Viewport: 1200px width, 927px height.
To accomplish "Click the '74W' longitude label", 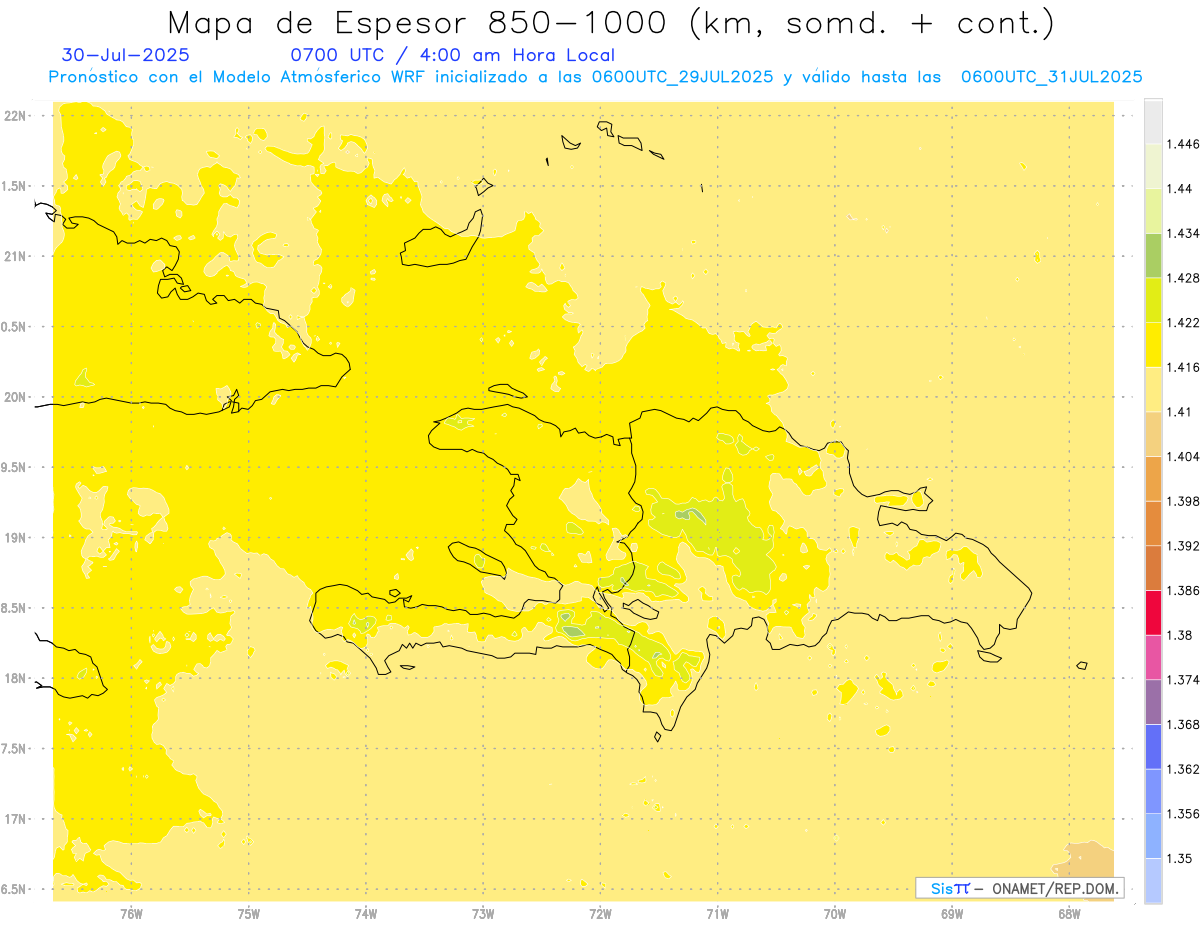I will click(365, 913).
